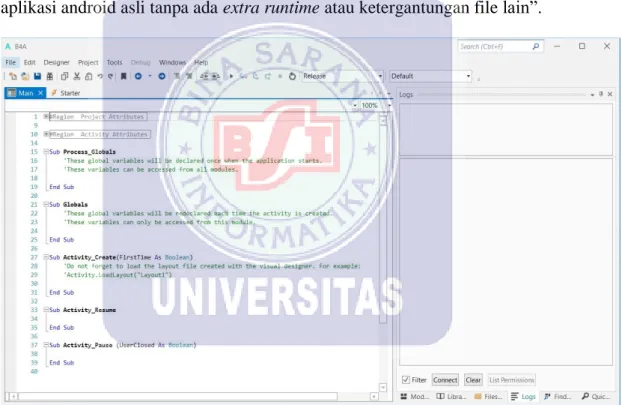Switch to the Starter module tab
This screenshot has width=622, height=405.
pyautogui.click(x=66, y=93)
